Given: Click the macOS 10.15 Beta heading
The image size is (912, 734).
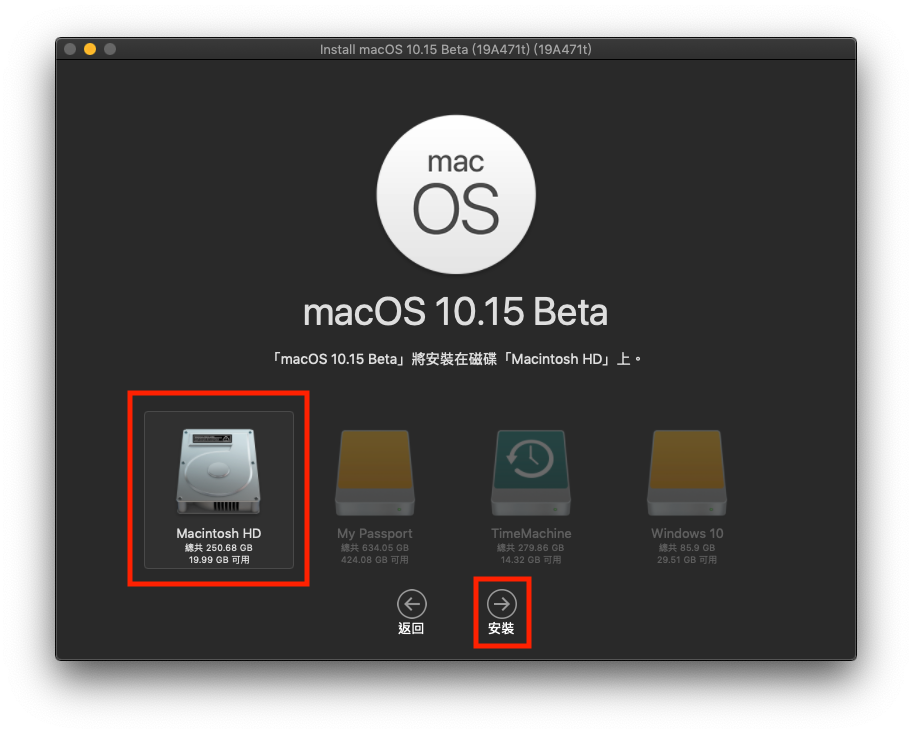Looking at the screenshot, I should tap(455, 312).
